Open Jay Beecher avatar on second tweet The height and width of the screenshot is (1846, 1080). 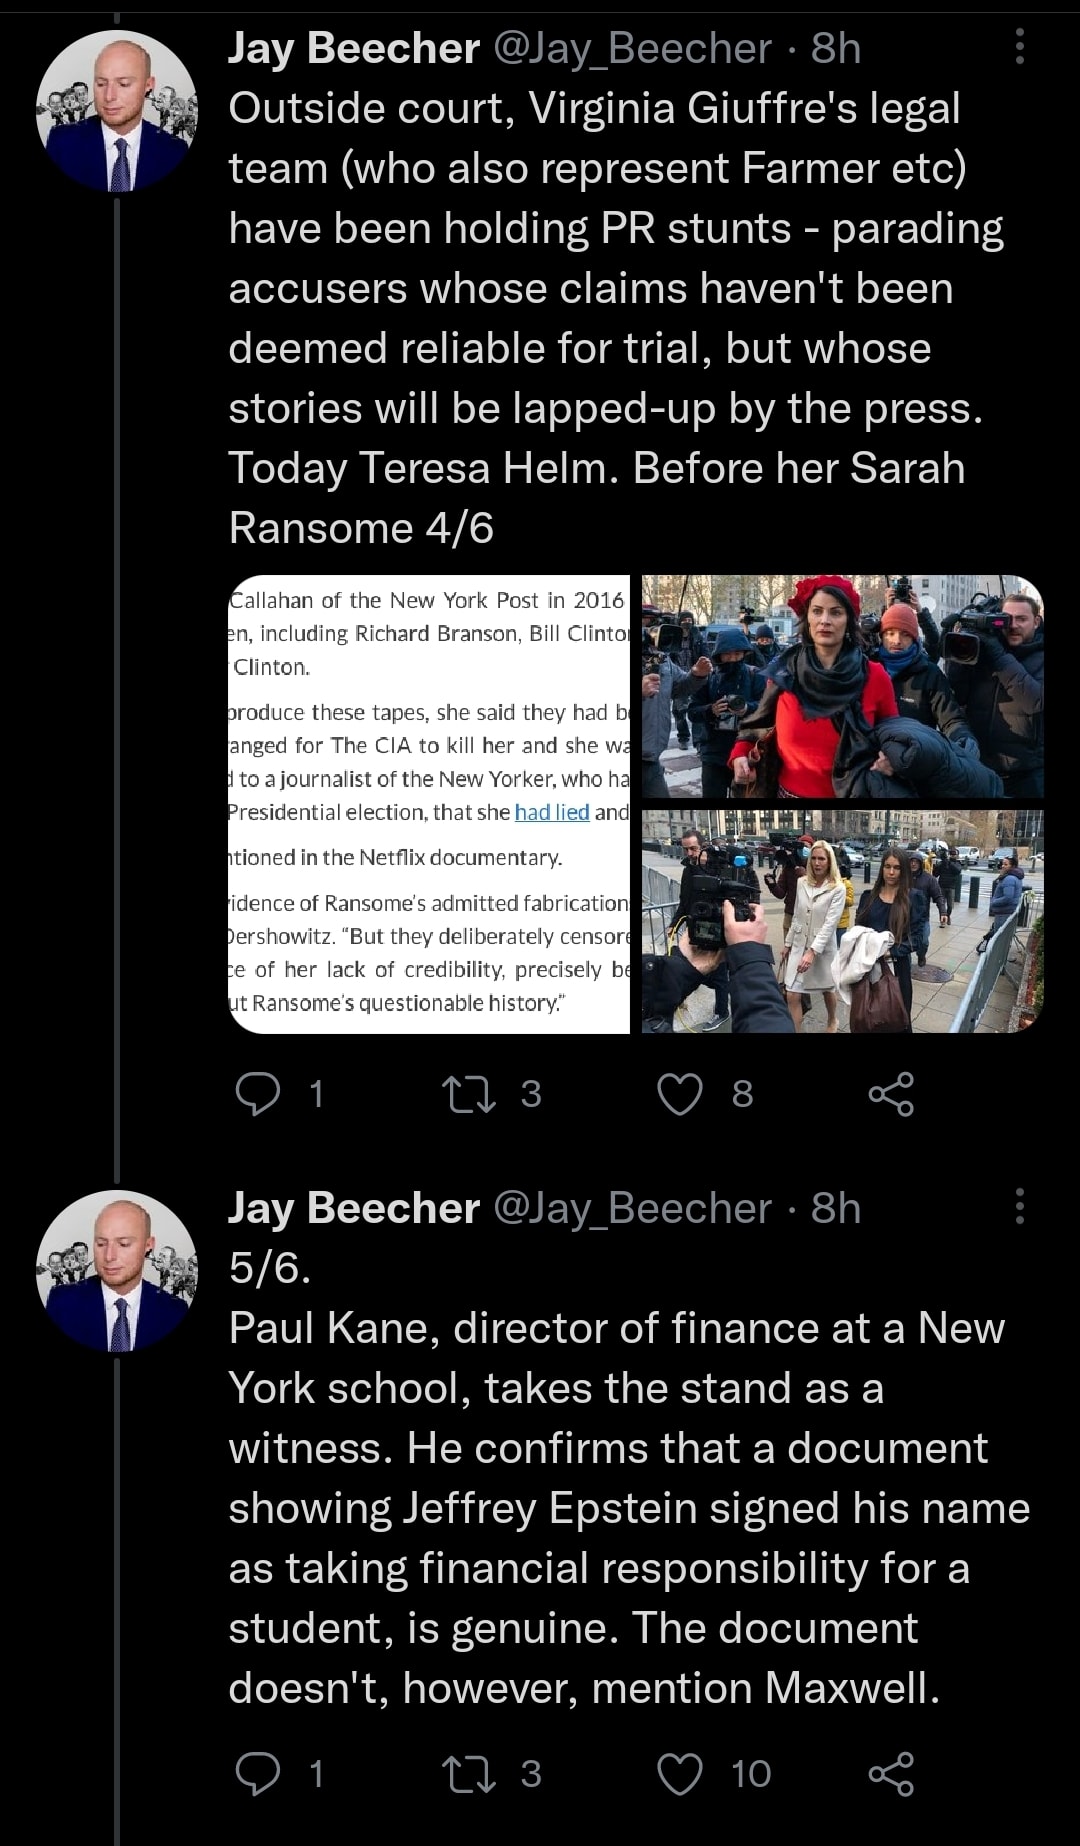tap(117, 1271)
